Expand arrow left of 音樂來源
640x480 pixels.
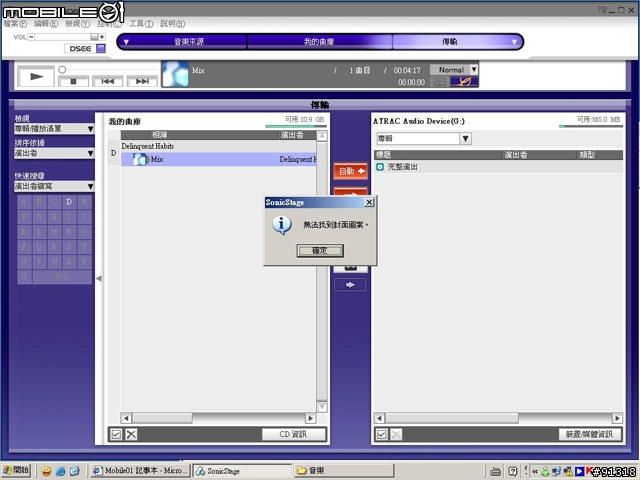pyautogui.click(x=126, y=42)
